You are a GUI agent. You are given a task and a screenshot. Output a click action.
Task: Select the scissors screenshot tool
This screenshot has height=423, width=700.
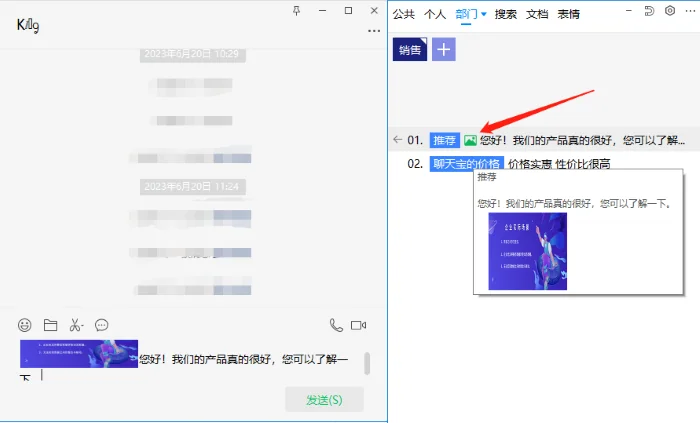pos(76,325)
